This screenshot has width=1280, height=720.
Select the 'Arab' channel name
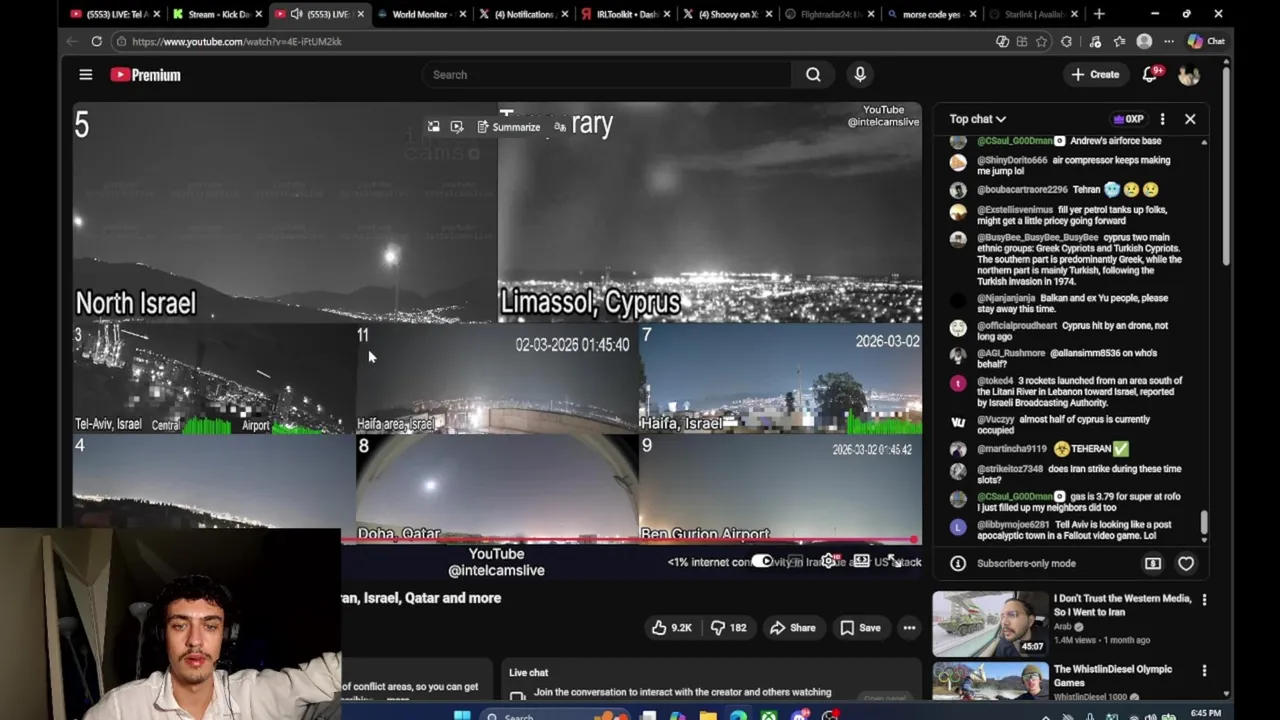pos(1062,627)
